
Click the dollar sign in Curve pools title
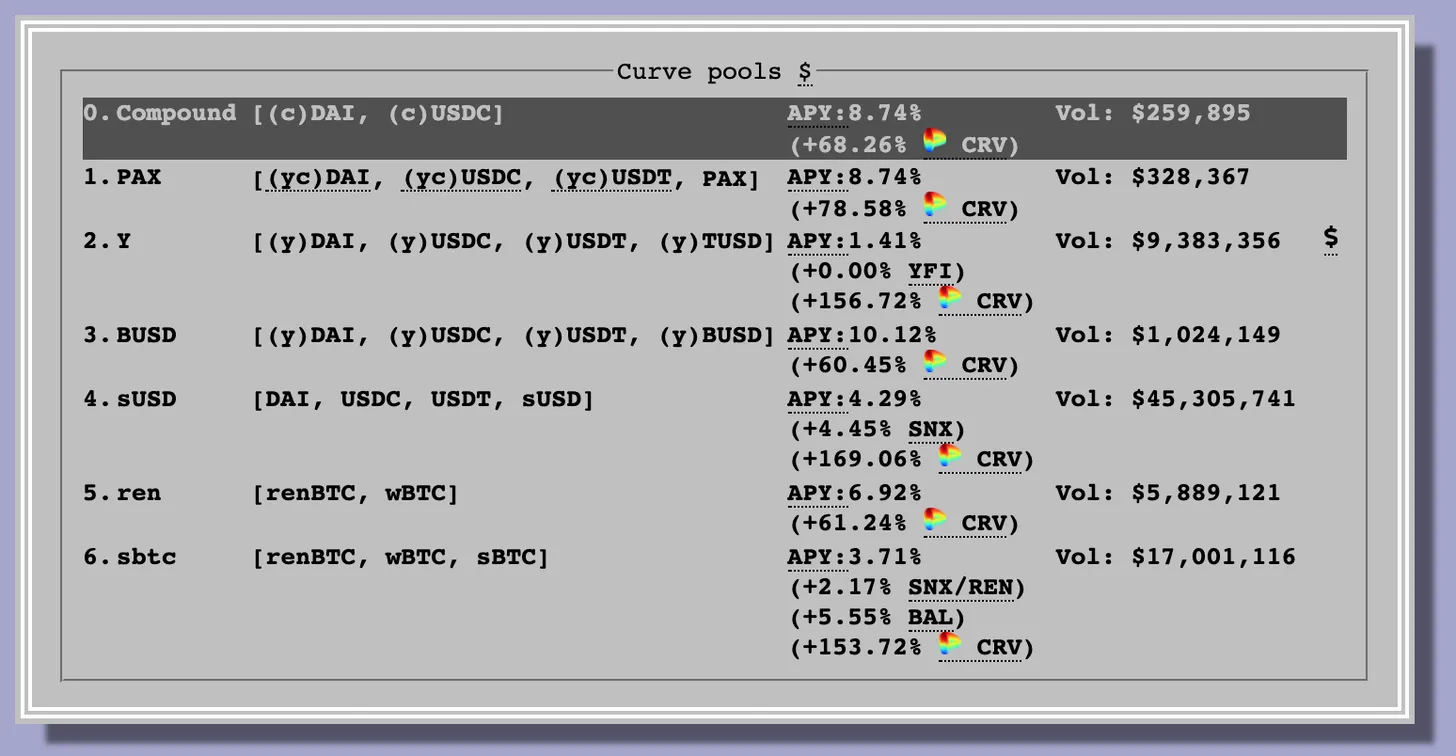805,72
